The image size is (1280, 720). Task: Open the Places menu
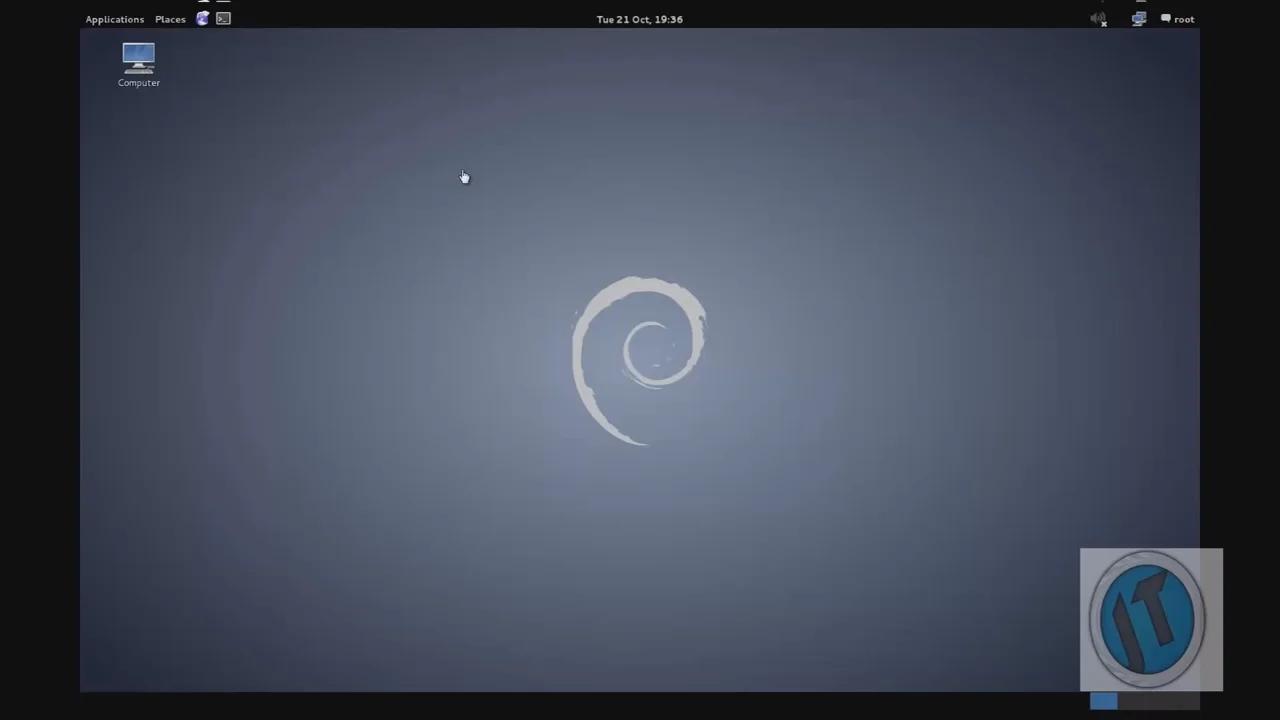click(170, 19)
